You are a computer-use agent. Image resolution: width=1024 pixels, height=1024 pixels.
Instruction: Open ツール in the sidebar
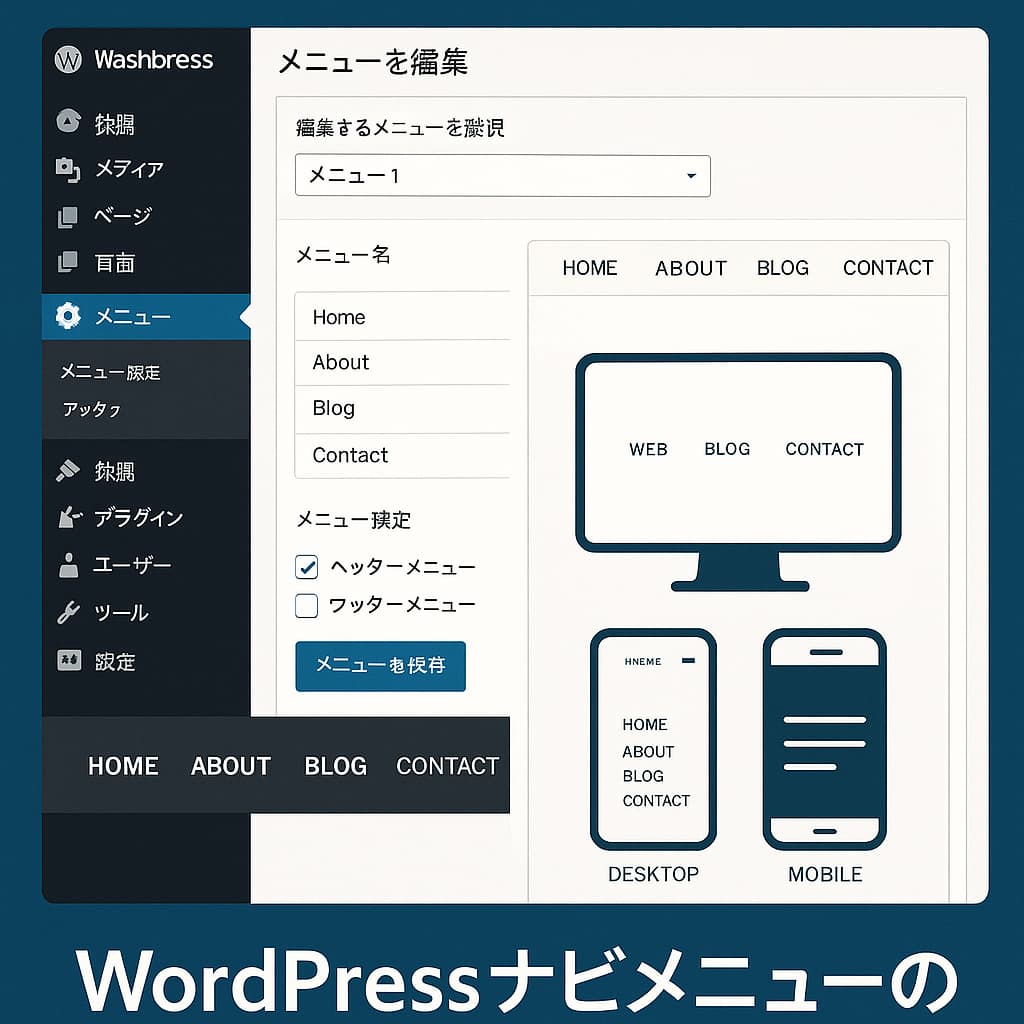click(121, 613)
